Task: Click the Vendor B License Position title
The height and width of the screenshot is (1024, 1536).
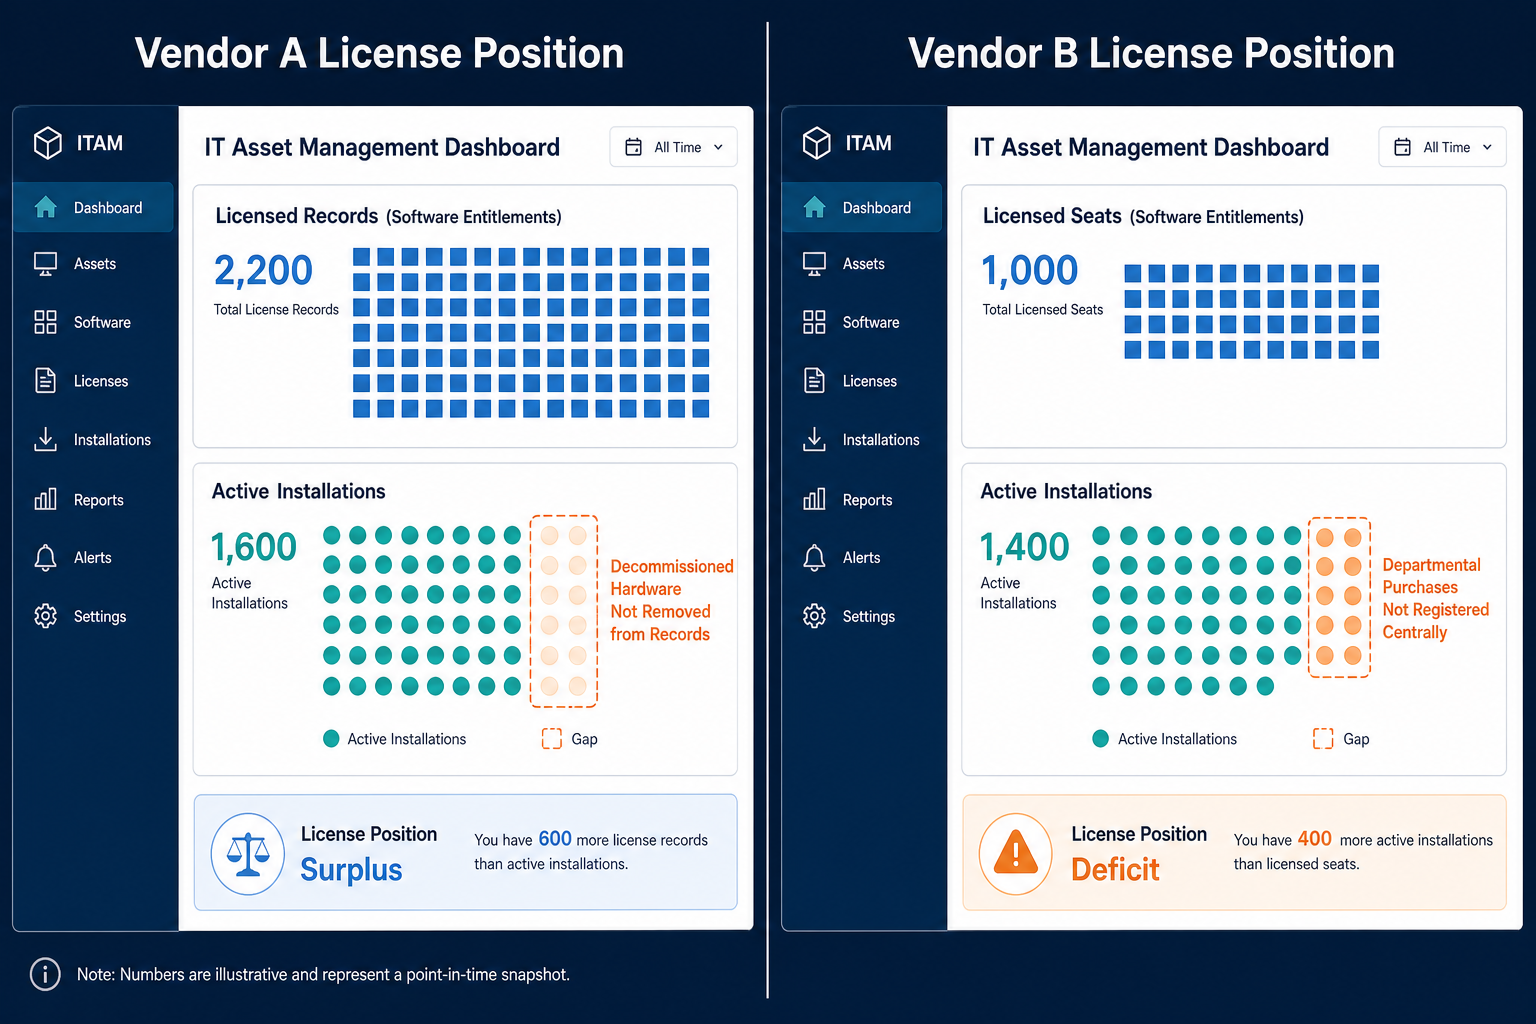Action: (1151, 53)
